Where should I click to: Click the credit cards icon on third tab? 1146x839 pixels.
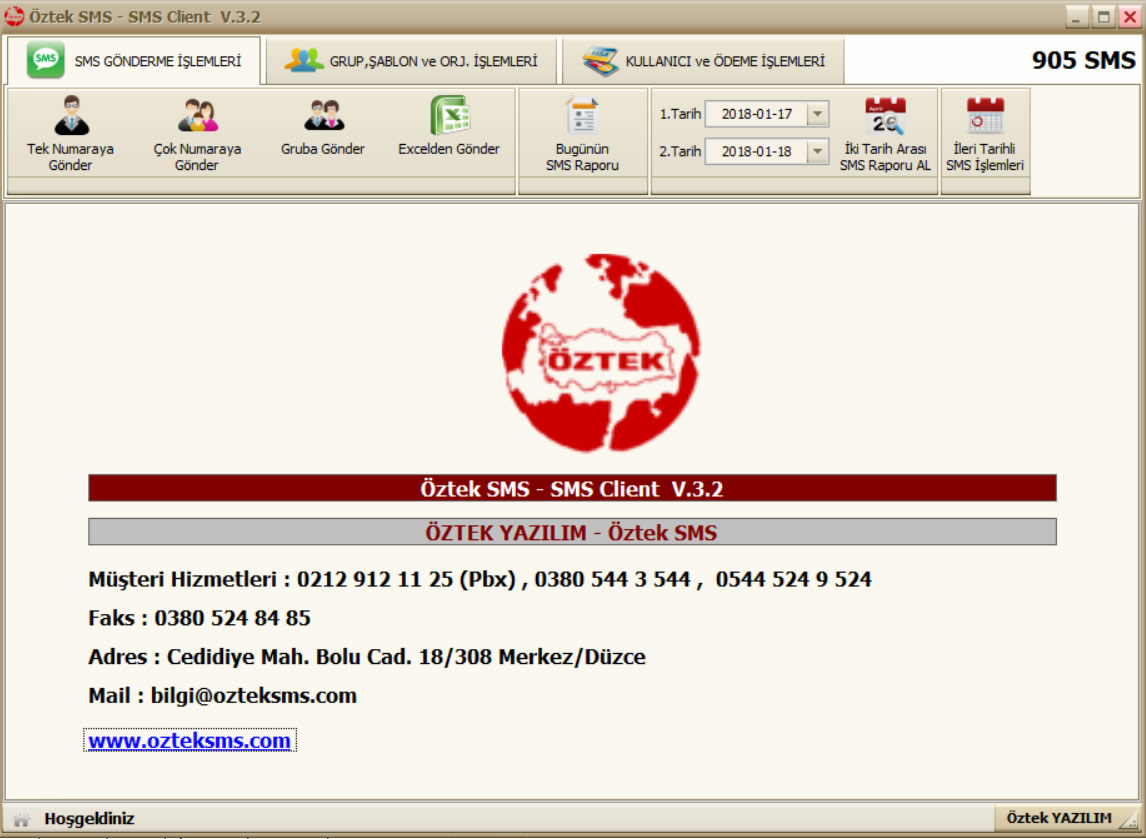tap(600, 61)
